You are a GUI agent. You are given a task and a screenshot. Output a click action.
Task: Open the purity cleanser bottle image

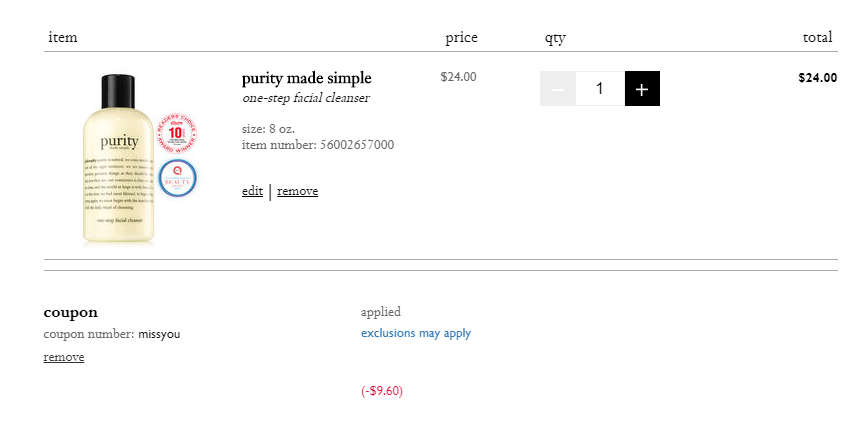pyautogui.click(x=118, y=158)
